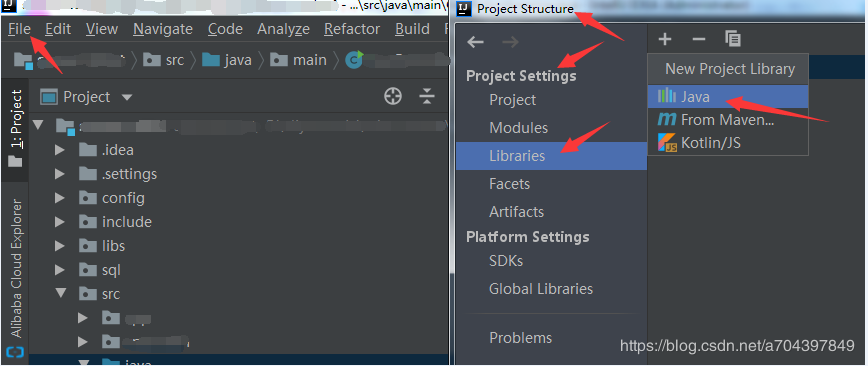
Task: Open the Refactor menu
Action: (x=352, y=29)
